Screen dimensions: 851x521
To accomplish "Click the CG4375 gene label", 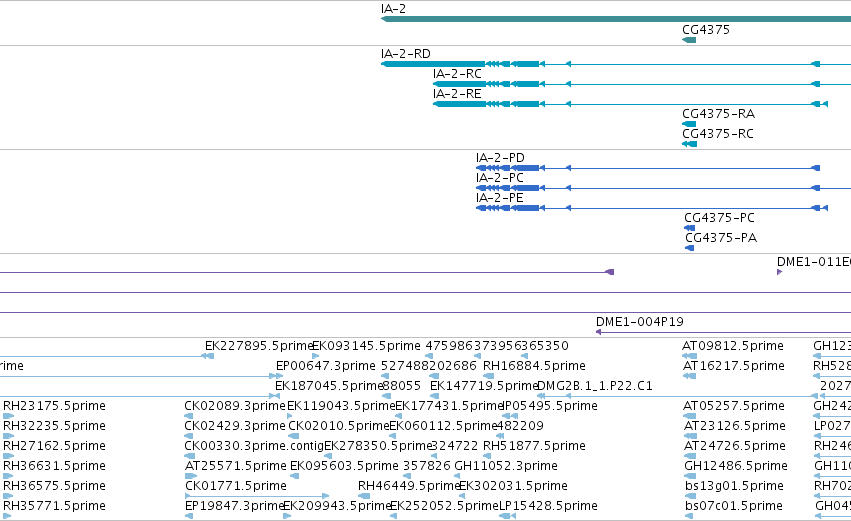I will pyautogui.click(x=706, y=30).
